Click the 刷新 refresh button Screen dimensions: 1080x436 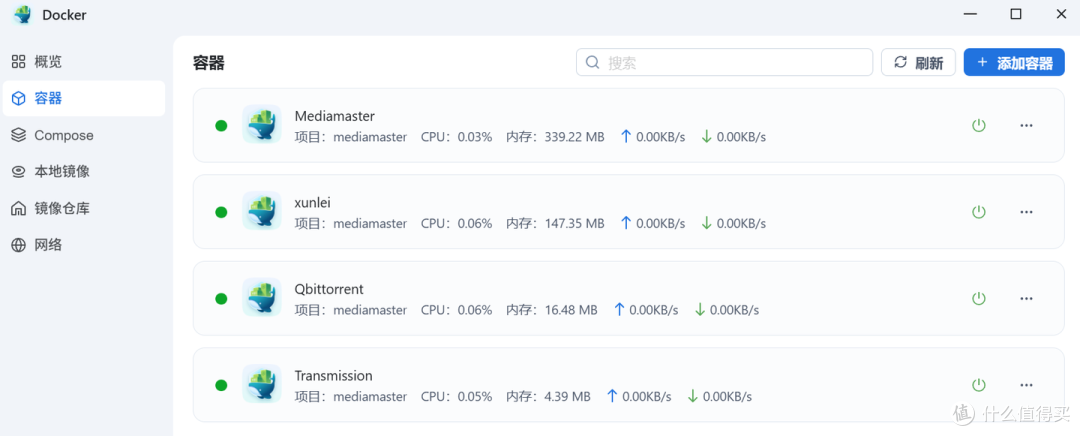[x=918, y=63]
